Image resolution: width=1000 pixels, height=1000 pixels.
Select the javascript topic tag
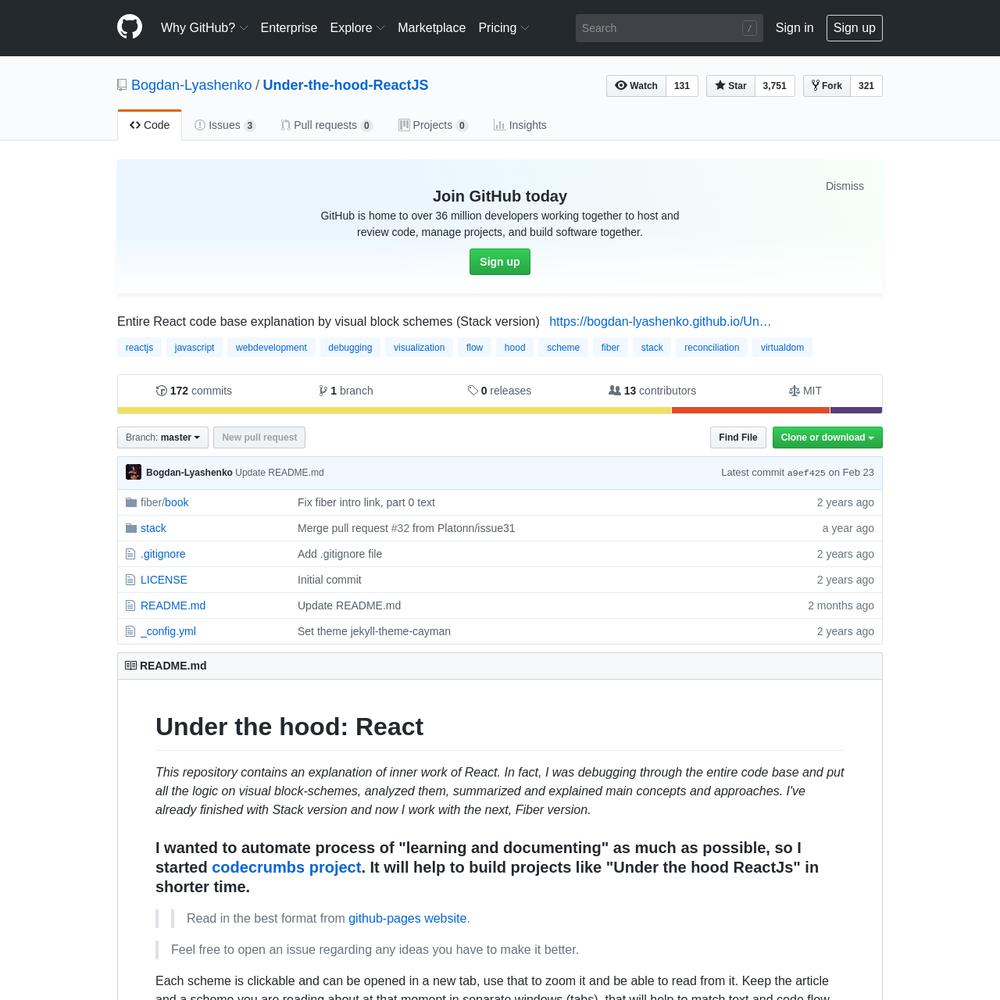195,348
